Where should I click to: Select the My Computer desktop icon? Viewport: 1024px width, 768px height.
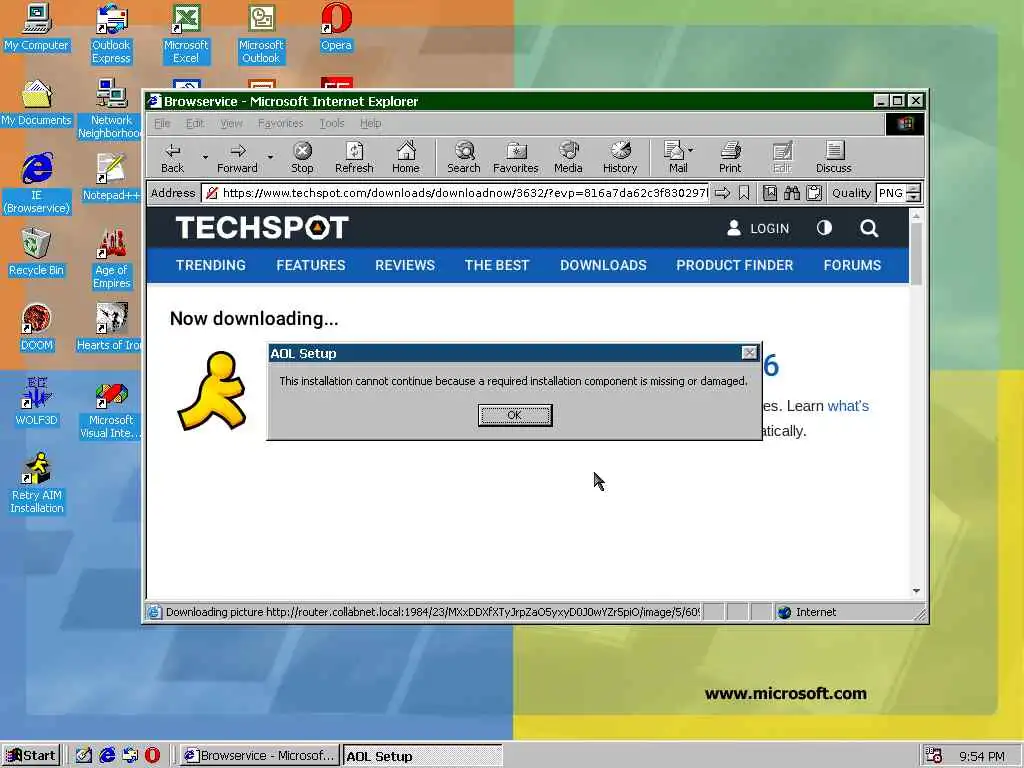[37, 28]
